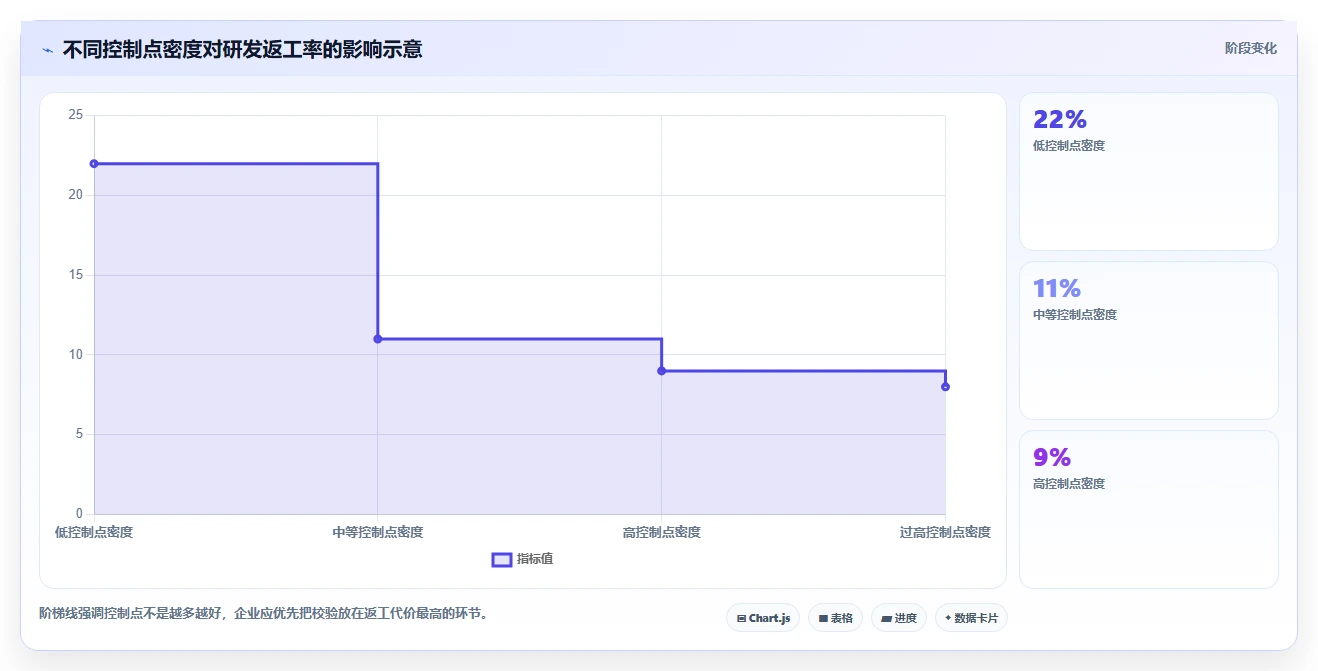
Task: Click the y-axis value 10
Action: [75, 355]
